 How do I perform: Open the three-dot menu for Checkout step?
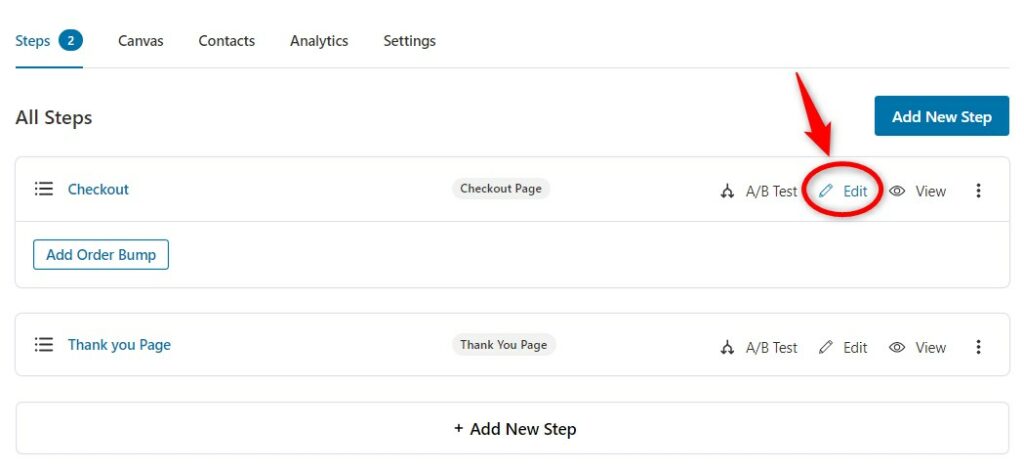tap(978, 191)
